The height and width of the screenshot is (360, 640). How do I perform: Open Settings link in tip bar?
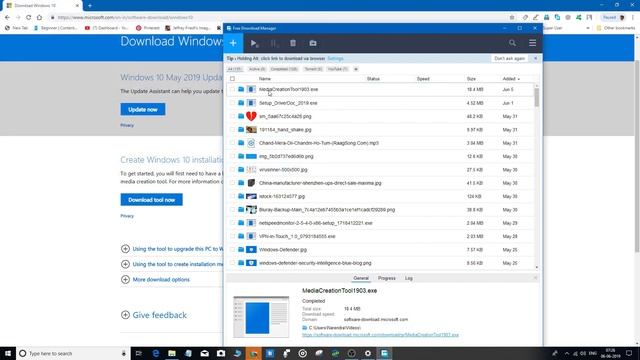point(335,58)
